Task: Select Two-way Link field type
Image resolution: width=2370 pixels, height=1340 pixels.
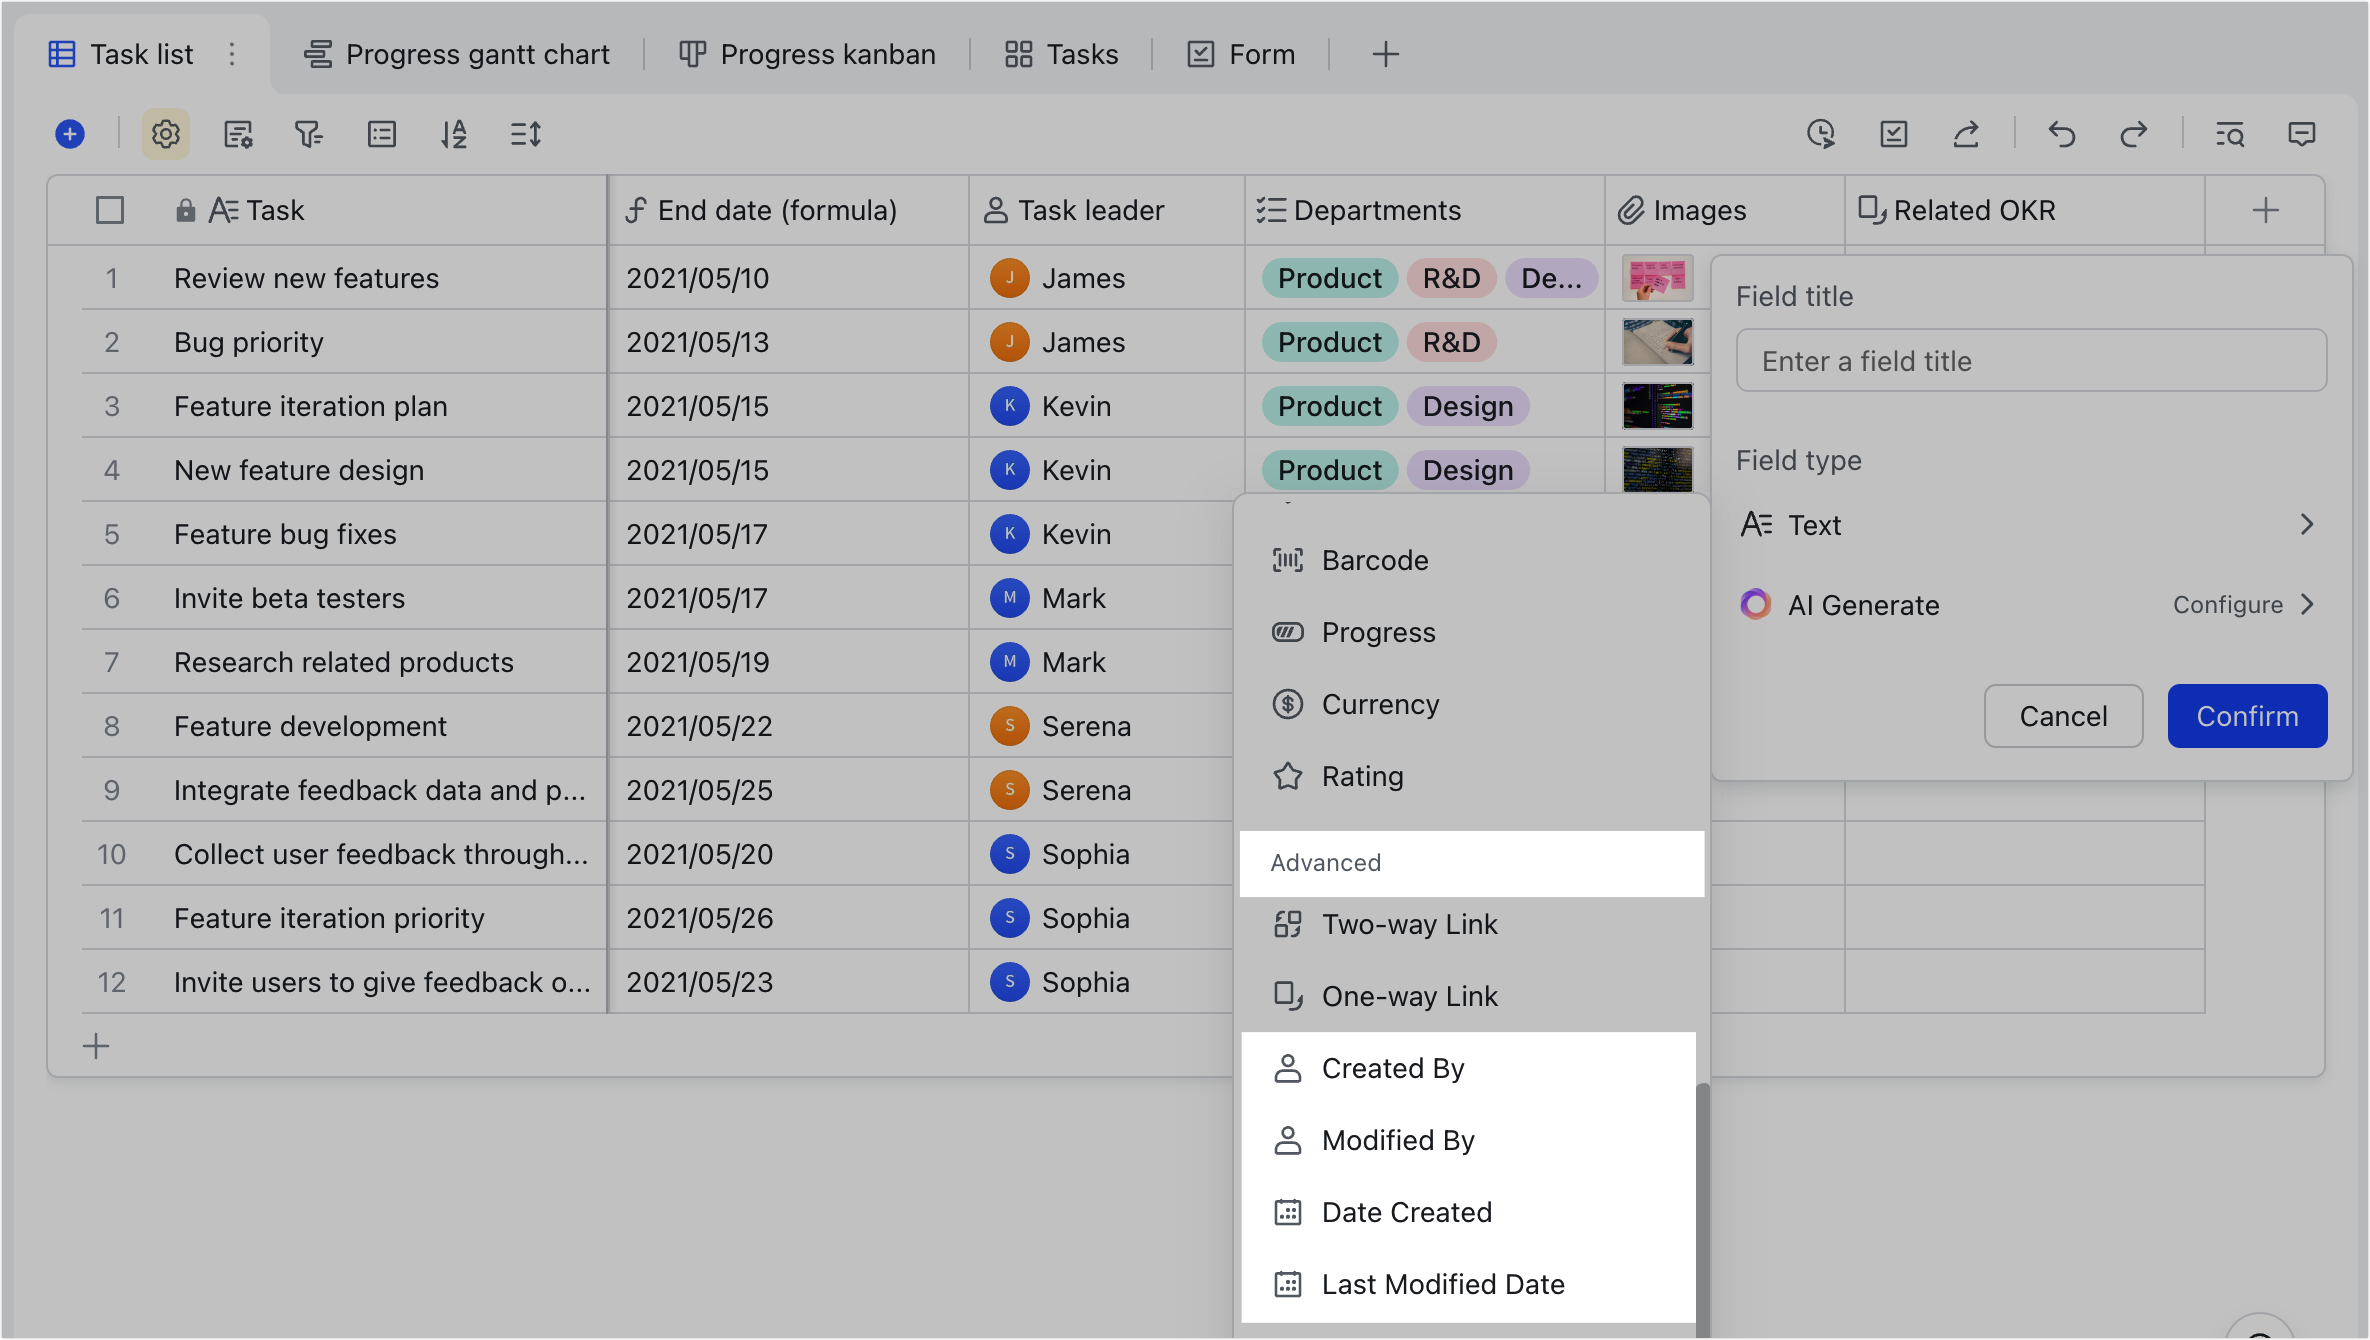Action: coord(1470,924)
